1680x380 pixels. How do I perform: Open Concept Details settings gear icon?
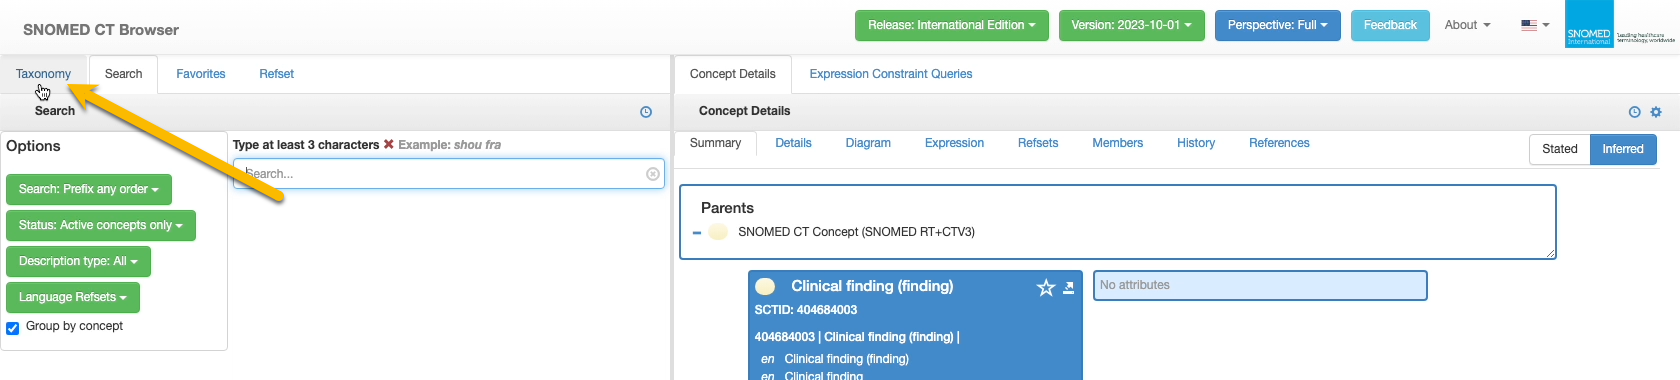[1656, 112]
